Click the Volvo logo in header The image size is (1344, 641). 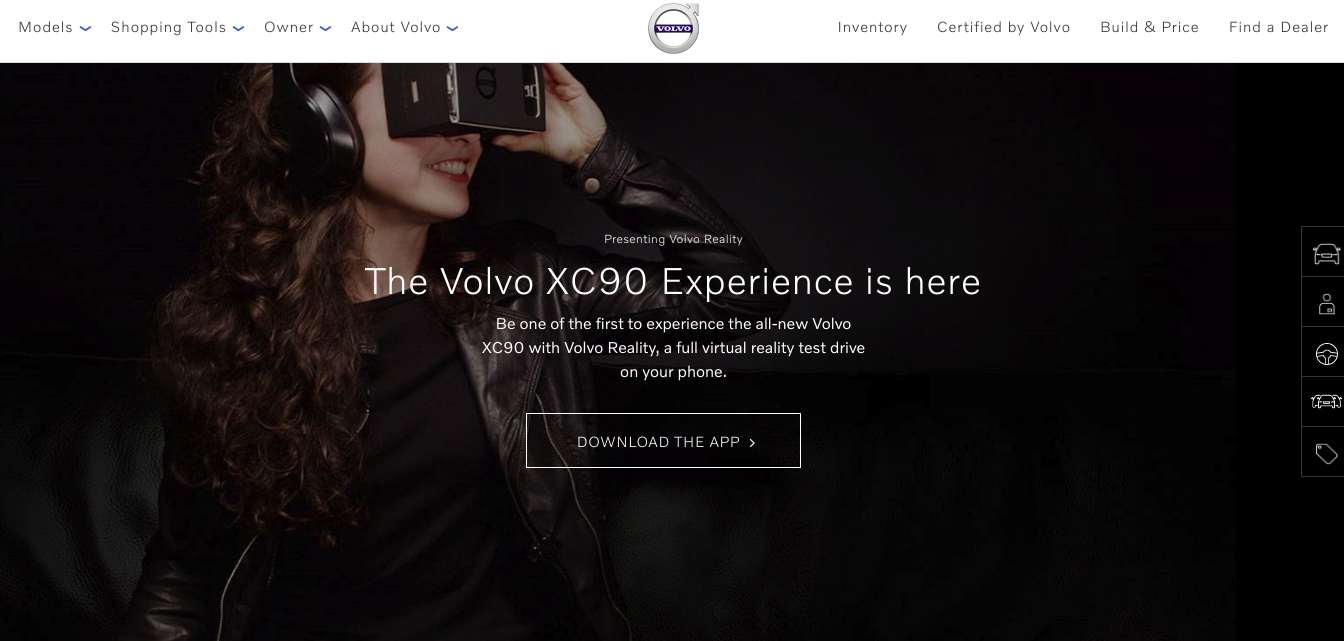coord(674,28)
